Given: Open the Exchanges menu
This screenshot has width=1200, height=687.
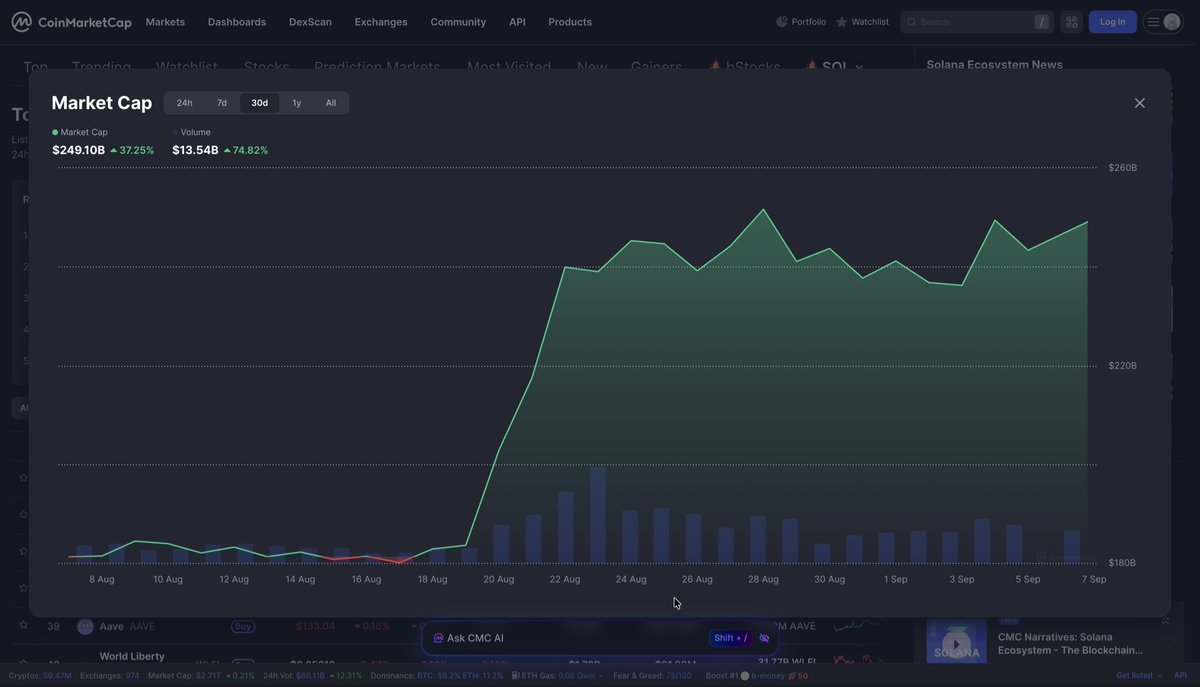Looking at the screenshot, I should click(381, 22).
